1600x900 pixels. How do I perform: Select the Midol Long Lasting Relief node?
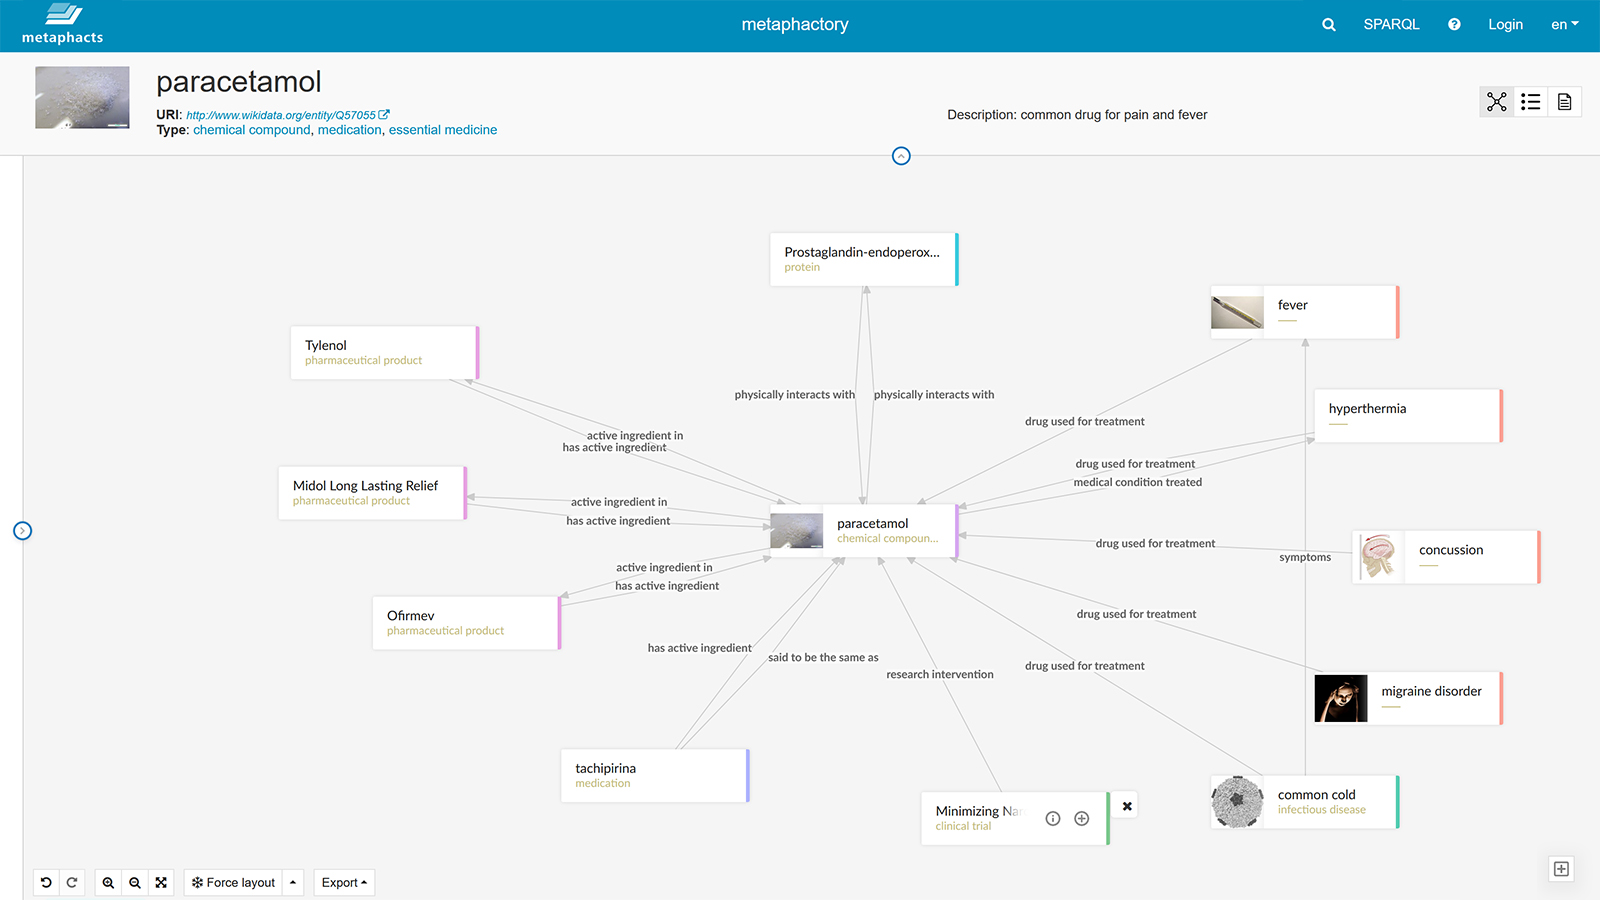point(372,493)
